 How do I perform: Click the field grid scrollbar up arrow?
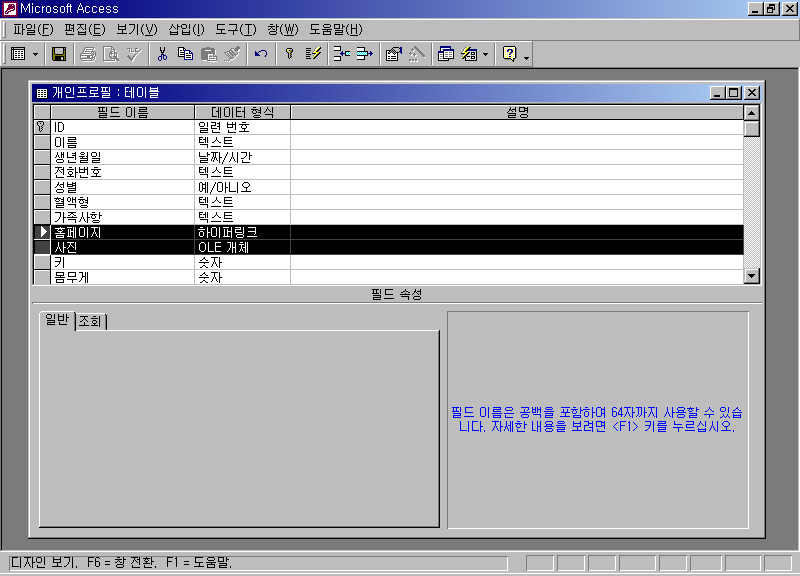752,112
